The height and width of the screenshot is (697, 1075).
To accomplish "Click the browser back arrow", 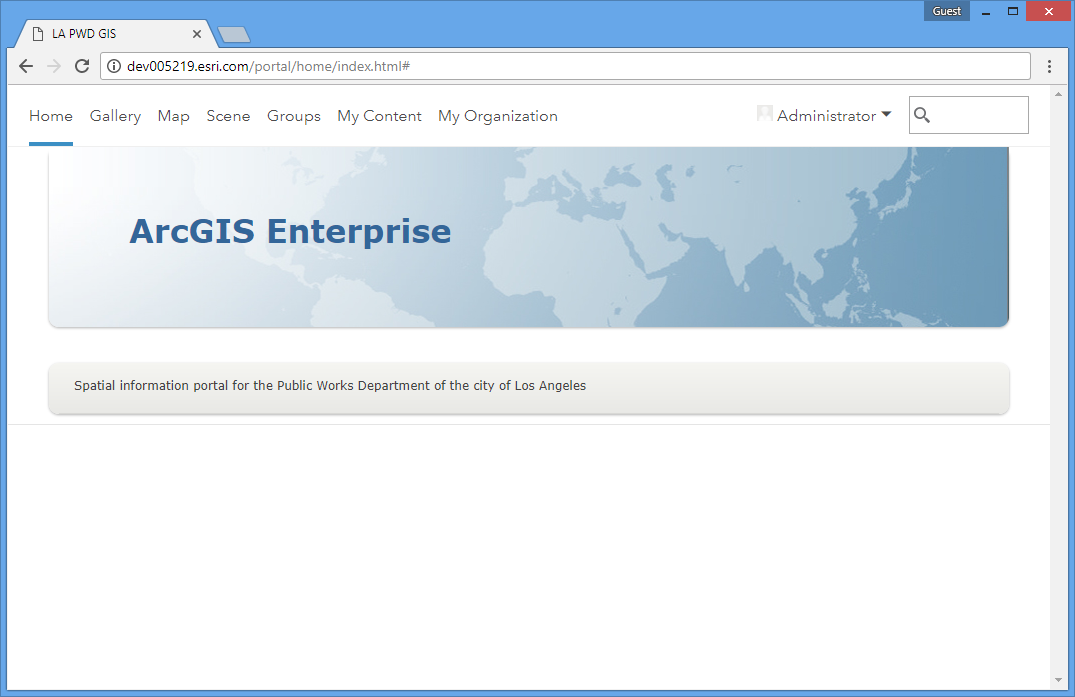I will point(26,66).
